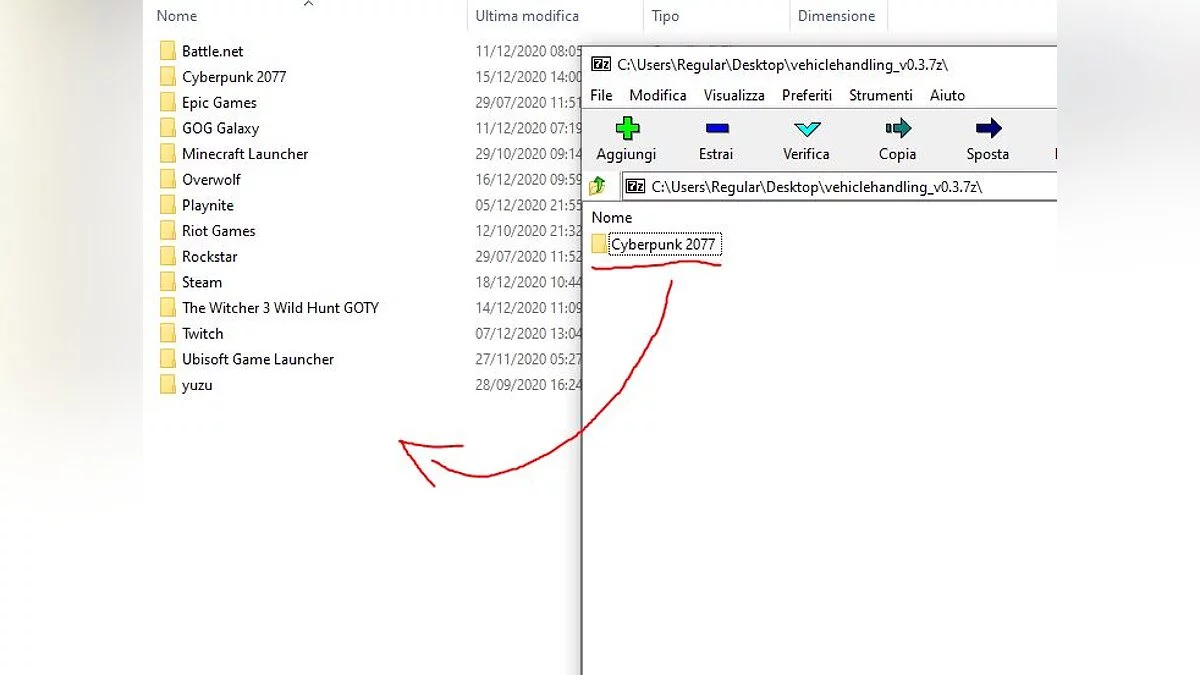
Task: Click the Twitch folder icon
Action: point(168,333)
